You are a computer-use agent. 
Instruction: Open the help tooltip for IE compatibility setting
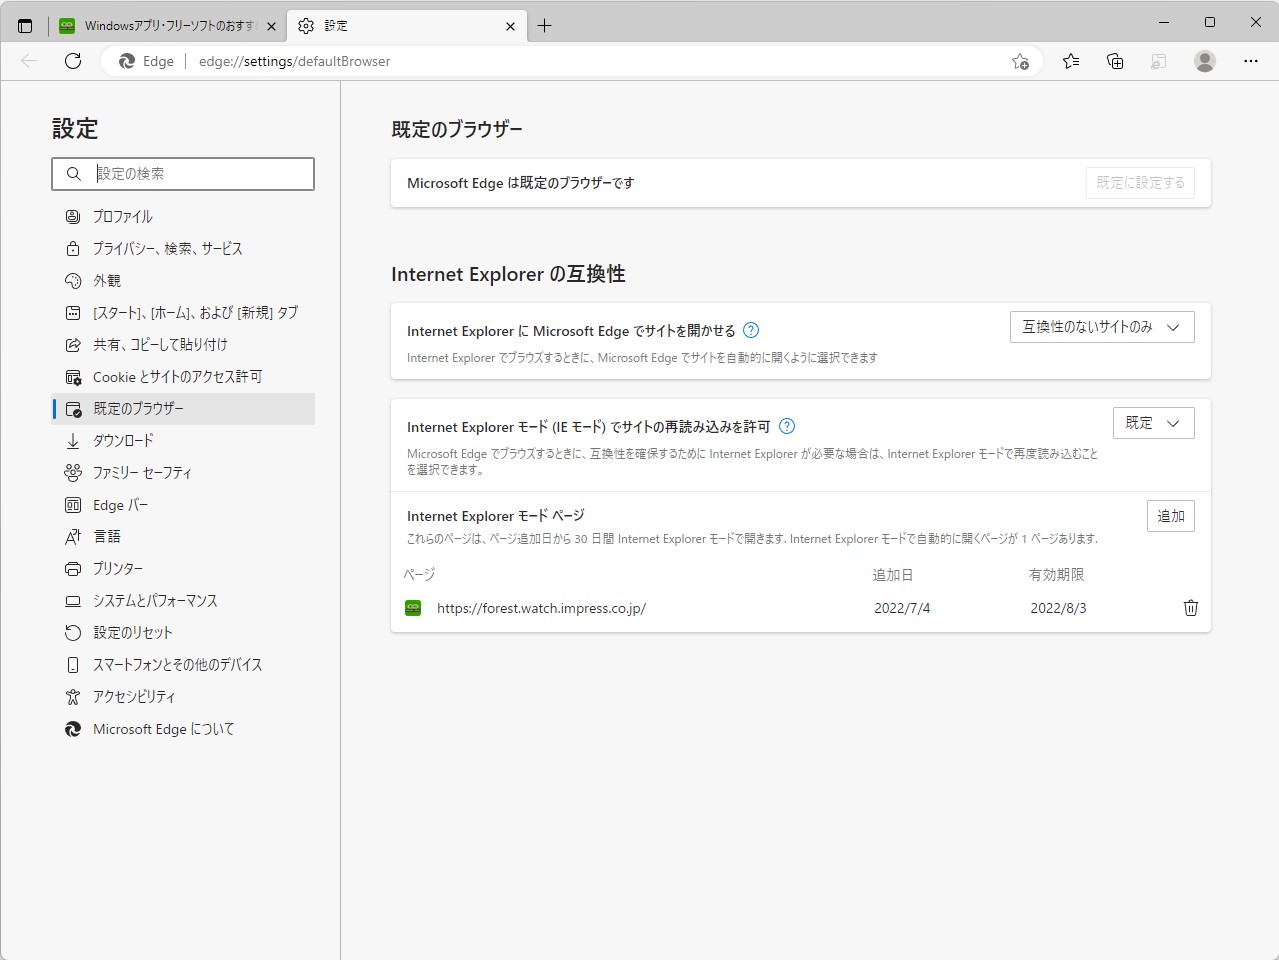(x=751, y=329)
